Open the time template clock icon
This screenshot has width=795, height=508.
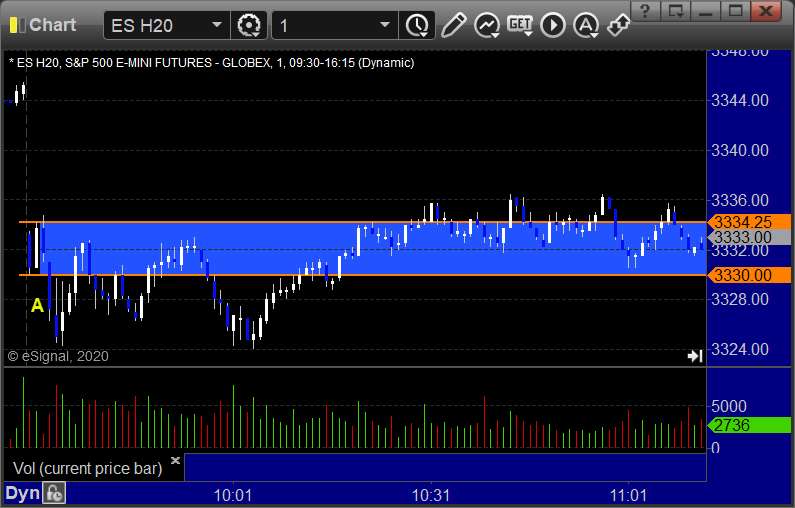(417, 25)
